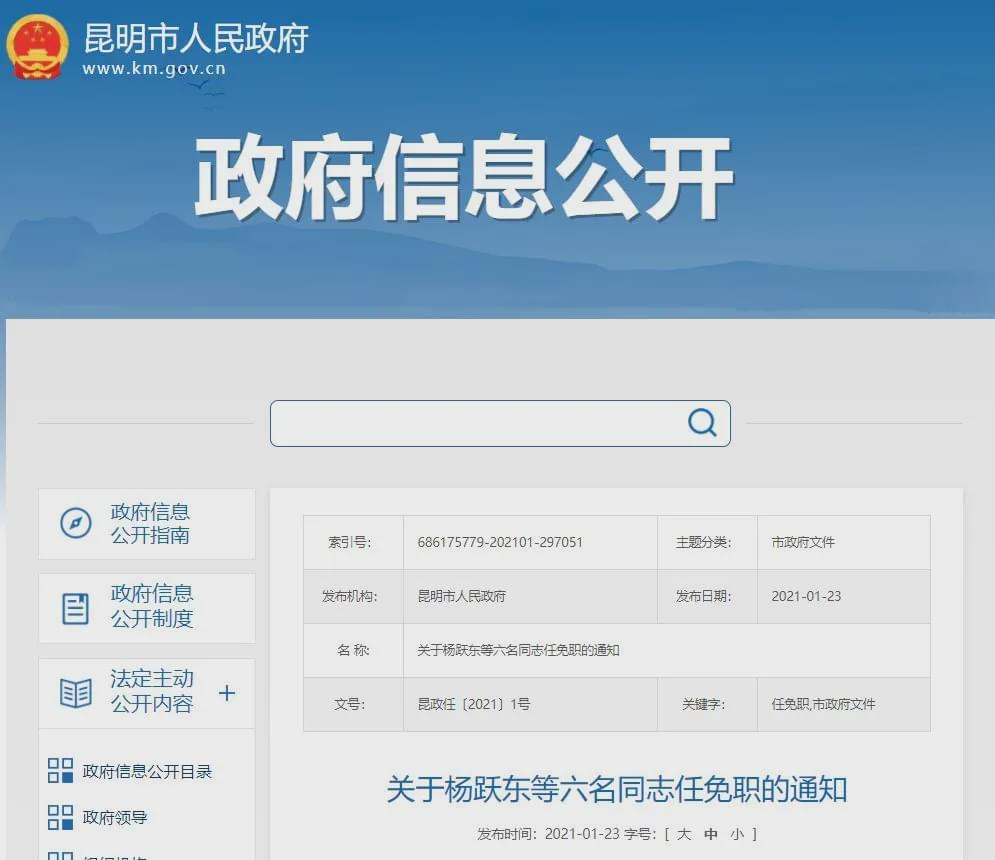Select the 法定主动公开内容 menu label
Viewport: 995px width, 860px height.
pyautogui.click(x=152, y=691)
